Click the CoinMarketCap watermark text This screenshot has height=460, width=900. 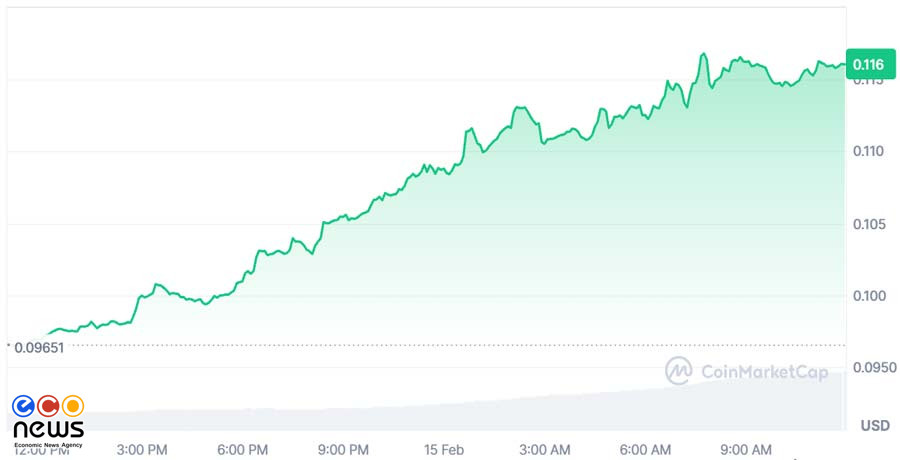click(765, 372)
